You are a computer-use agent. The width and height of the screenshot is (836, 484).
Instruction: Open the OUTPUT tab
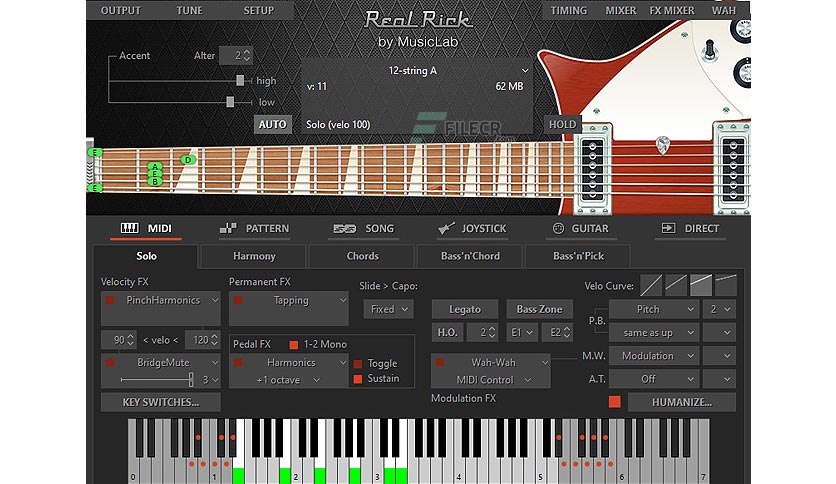point(121,10)
